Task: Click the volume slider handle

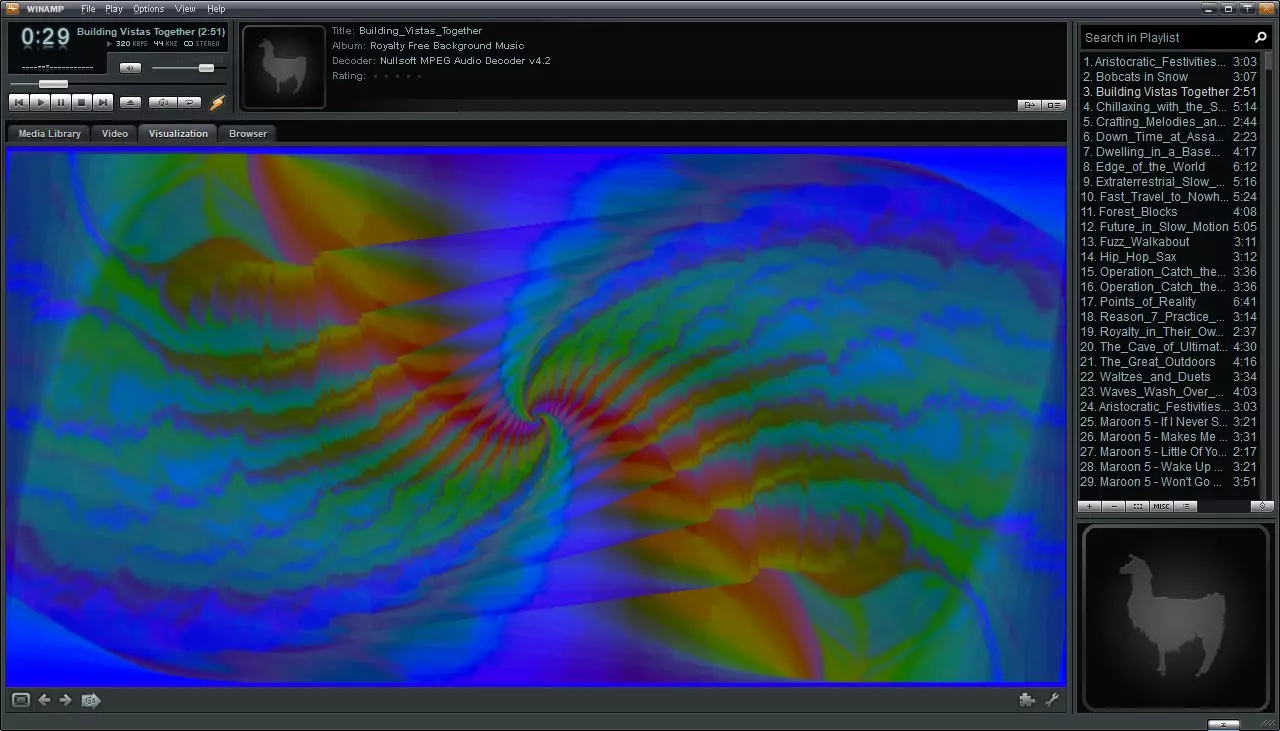Action: (206, 68)
